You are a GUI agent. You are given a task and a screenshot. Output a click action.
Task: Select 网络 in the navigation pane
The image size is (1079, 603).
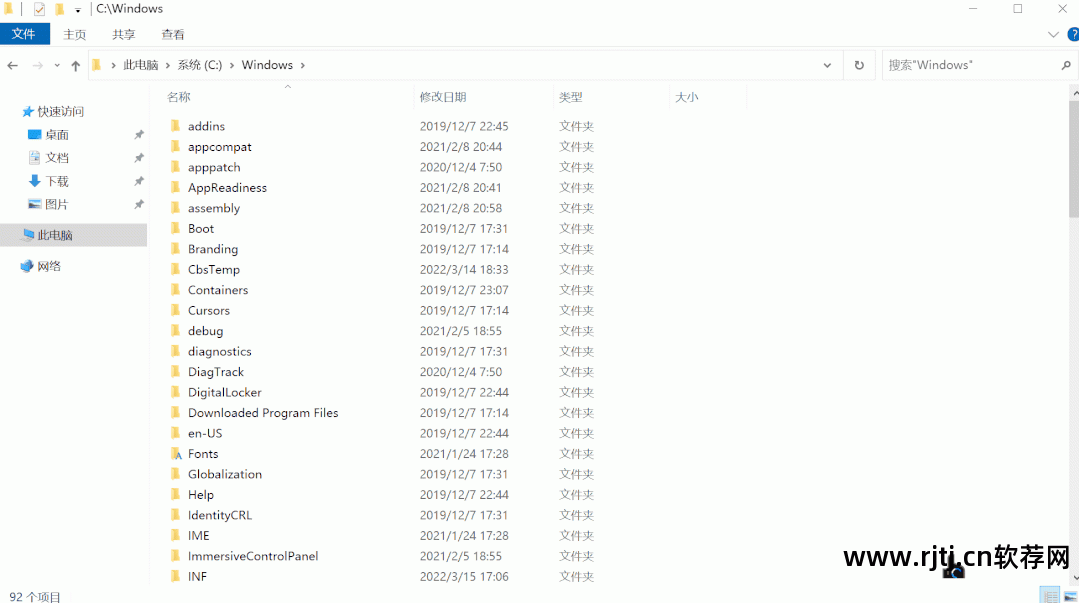pos(48,266)
